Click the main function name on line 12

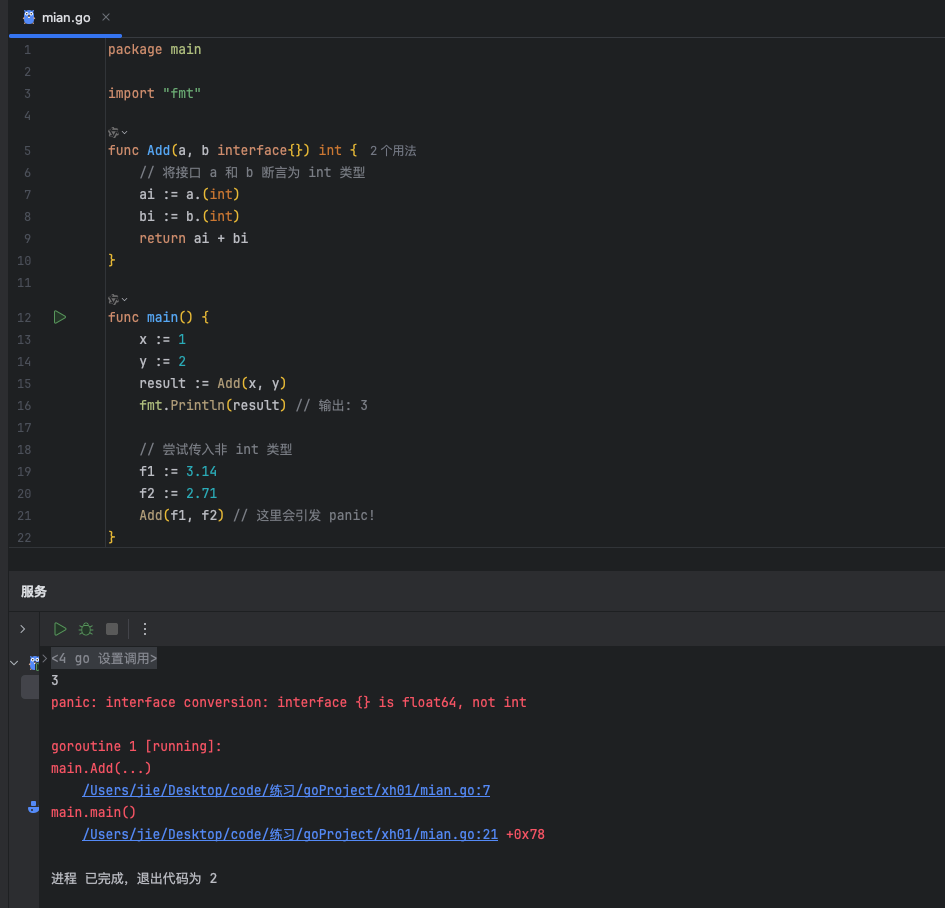[162, 318]
